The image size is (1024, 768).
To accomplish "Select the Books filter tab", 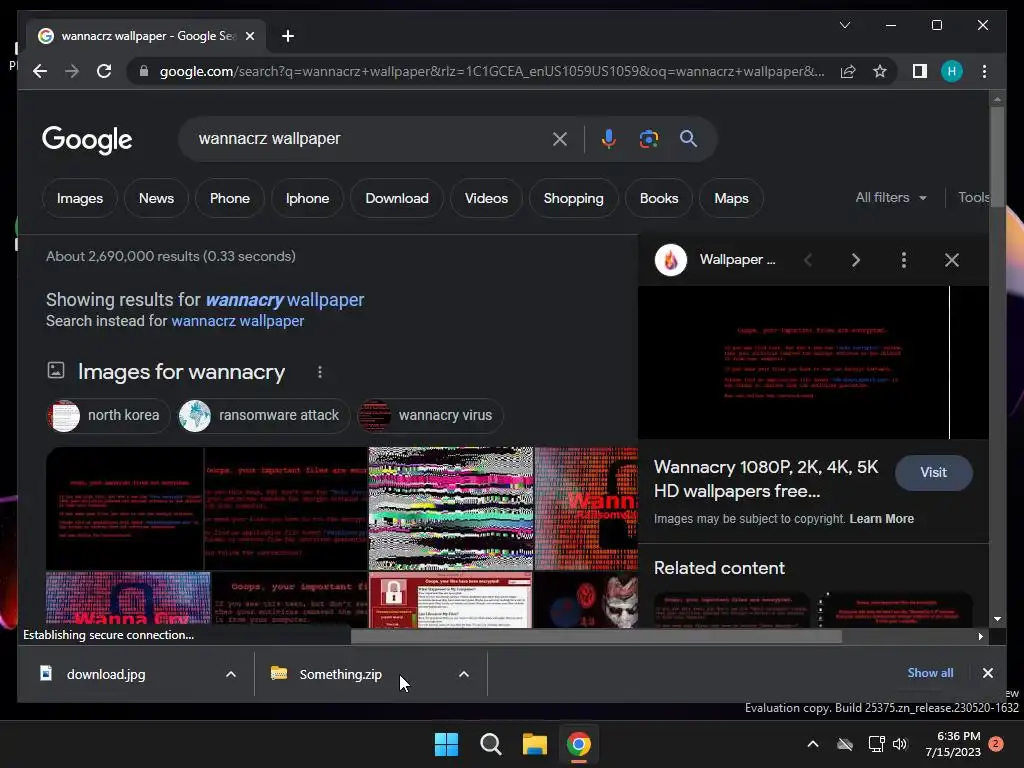I will (x=659, y=198).
